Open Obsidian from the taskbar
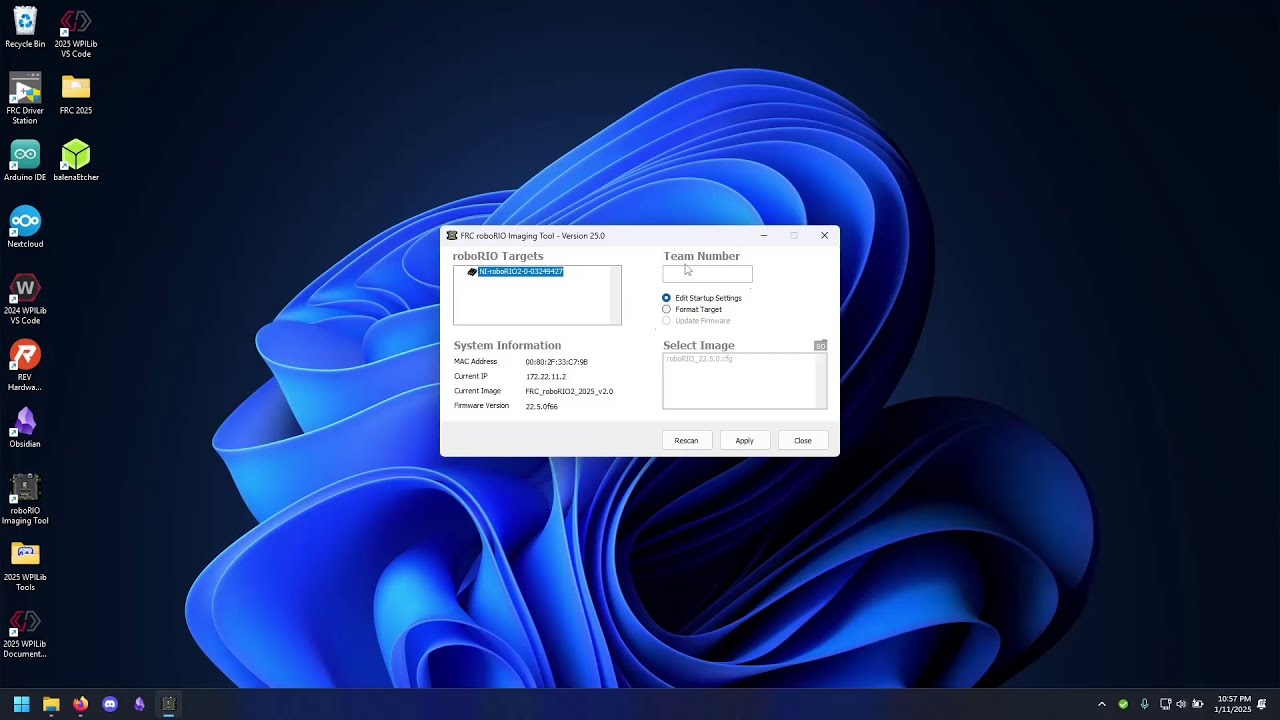1280x720 pixels. coord(139,704)
